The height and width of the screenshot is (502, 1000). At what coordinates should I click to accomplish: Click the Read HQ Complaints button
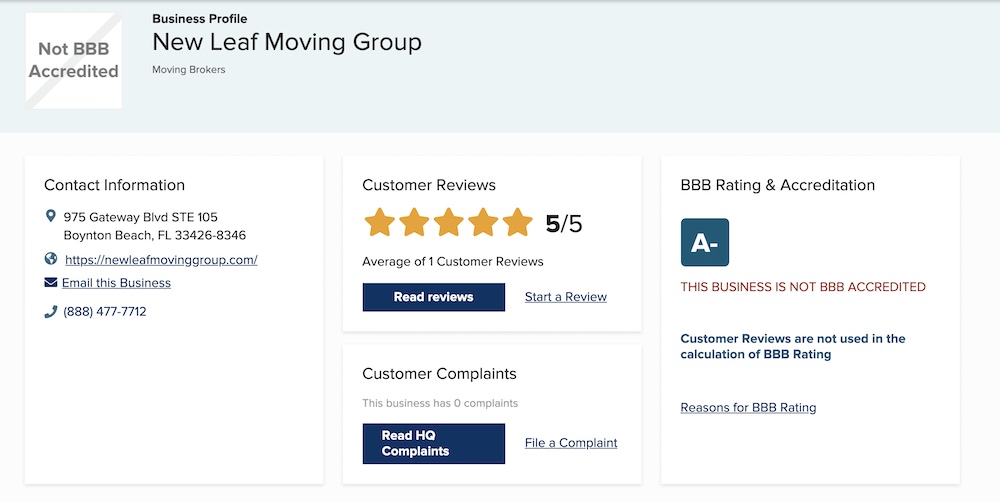[x=434, y=443]
